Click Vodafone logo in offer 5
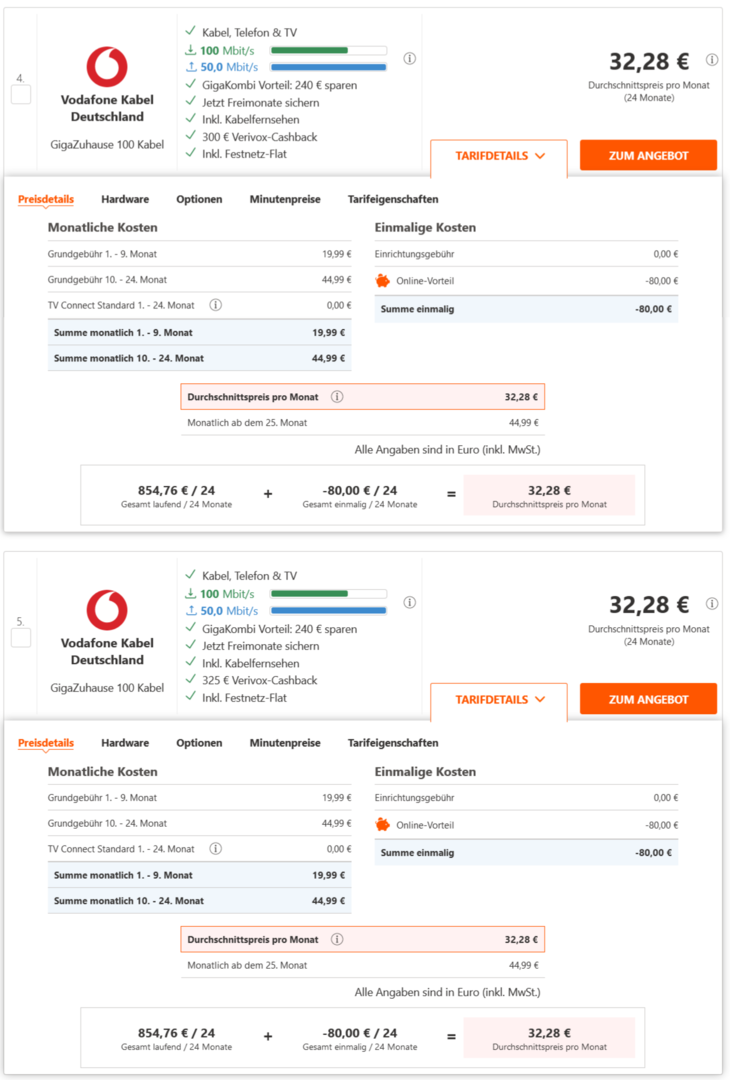Image resolution: width=730 pixels, height=1080 pixels. pos(107,610)
